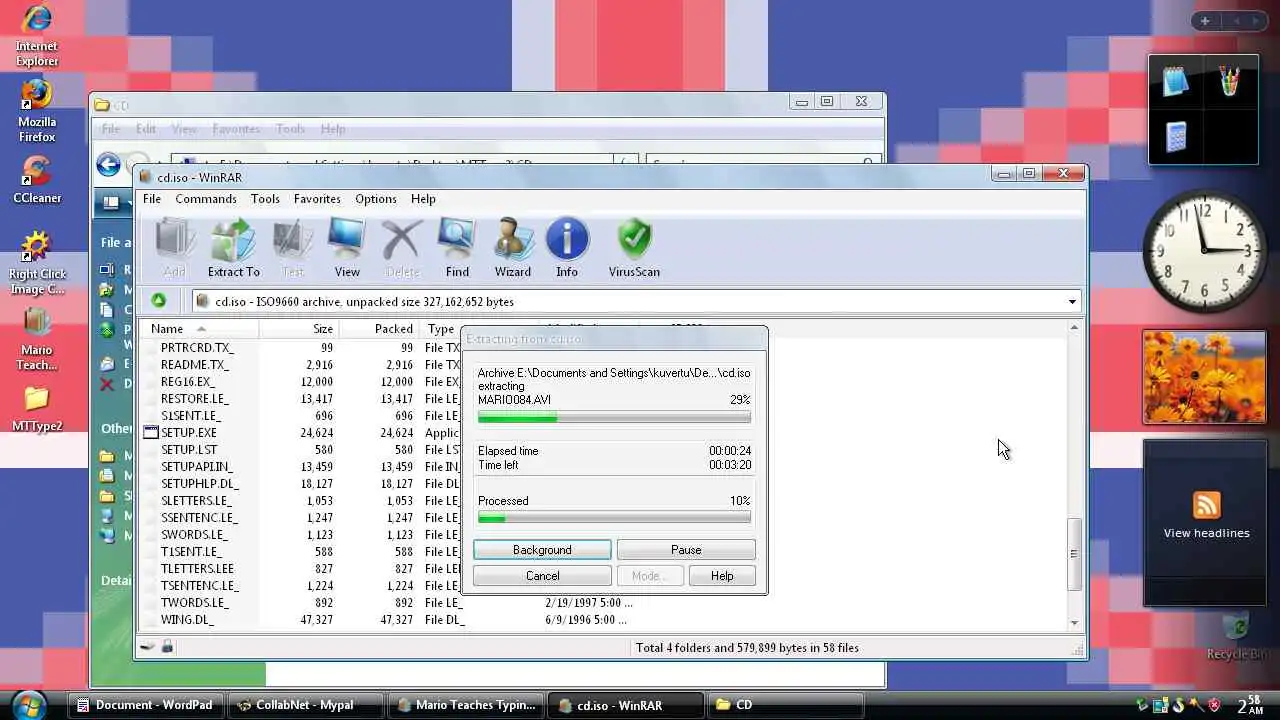Run the VirusScan toolbar icon
The image size is (1280, 720).
(x=634, y=248)
